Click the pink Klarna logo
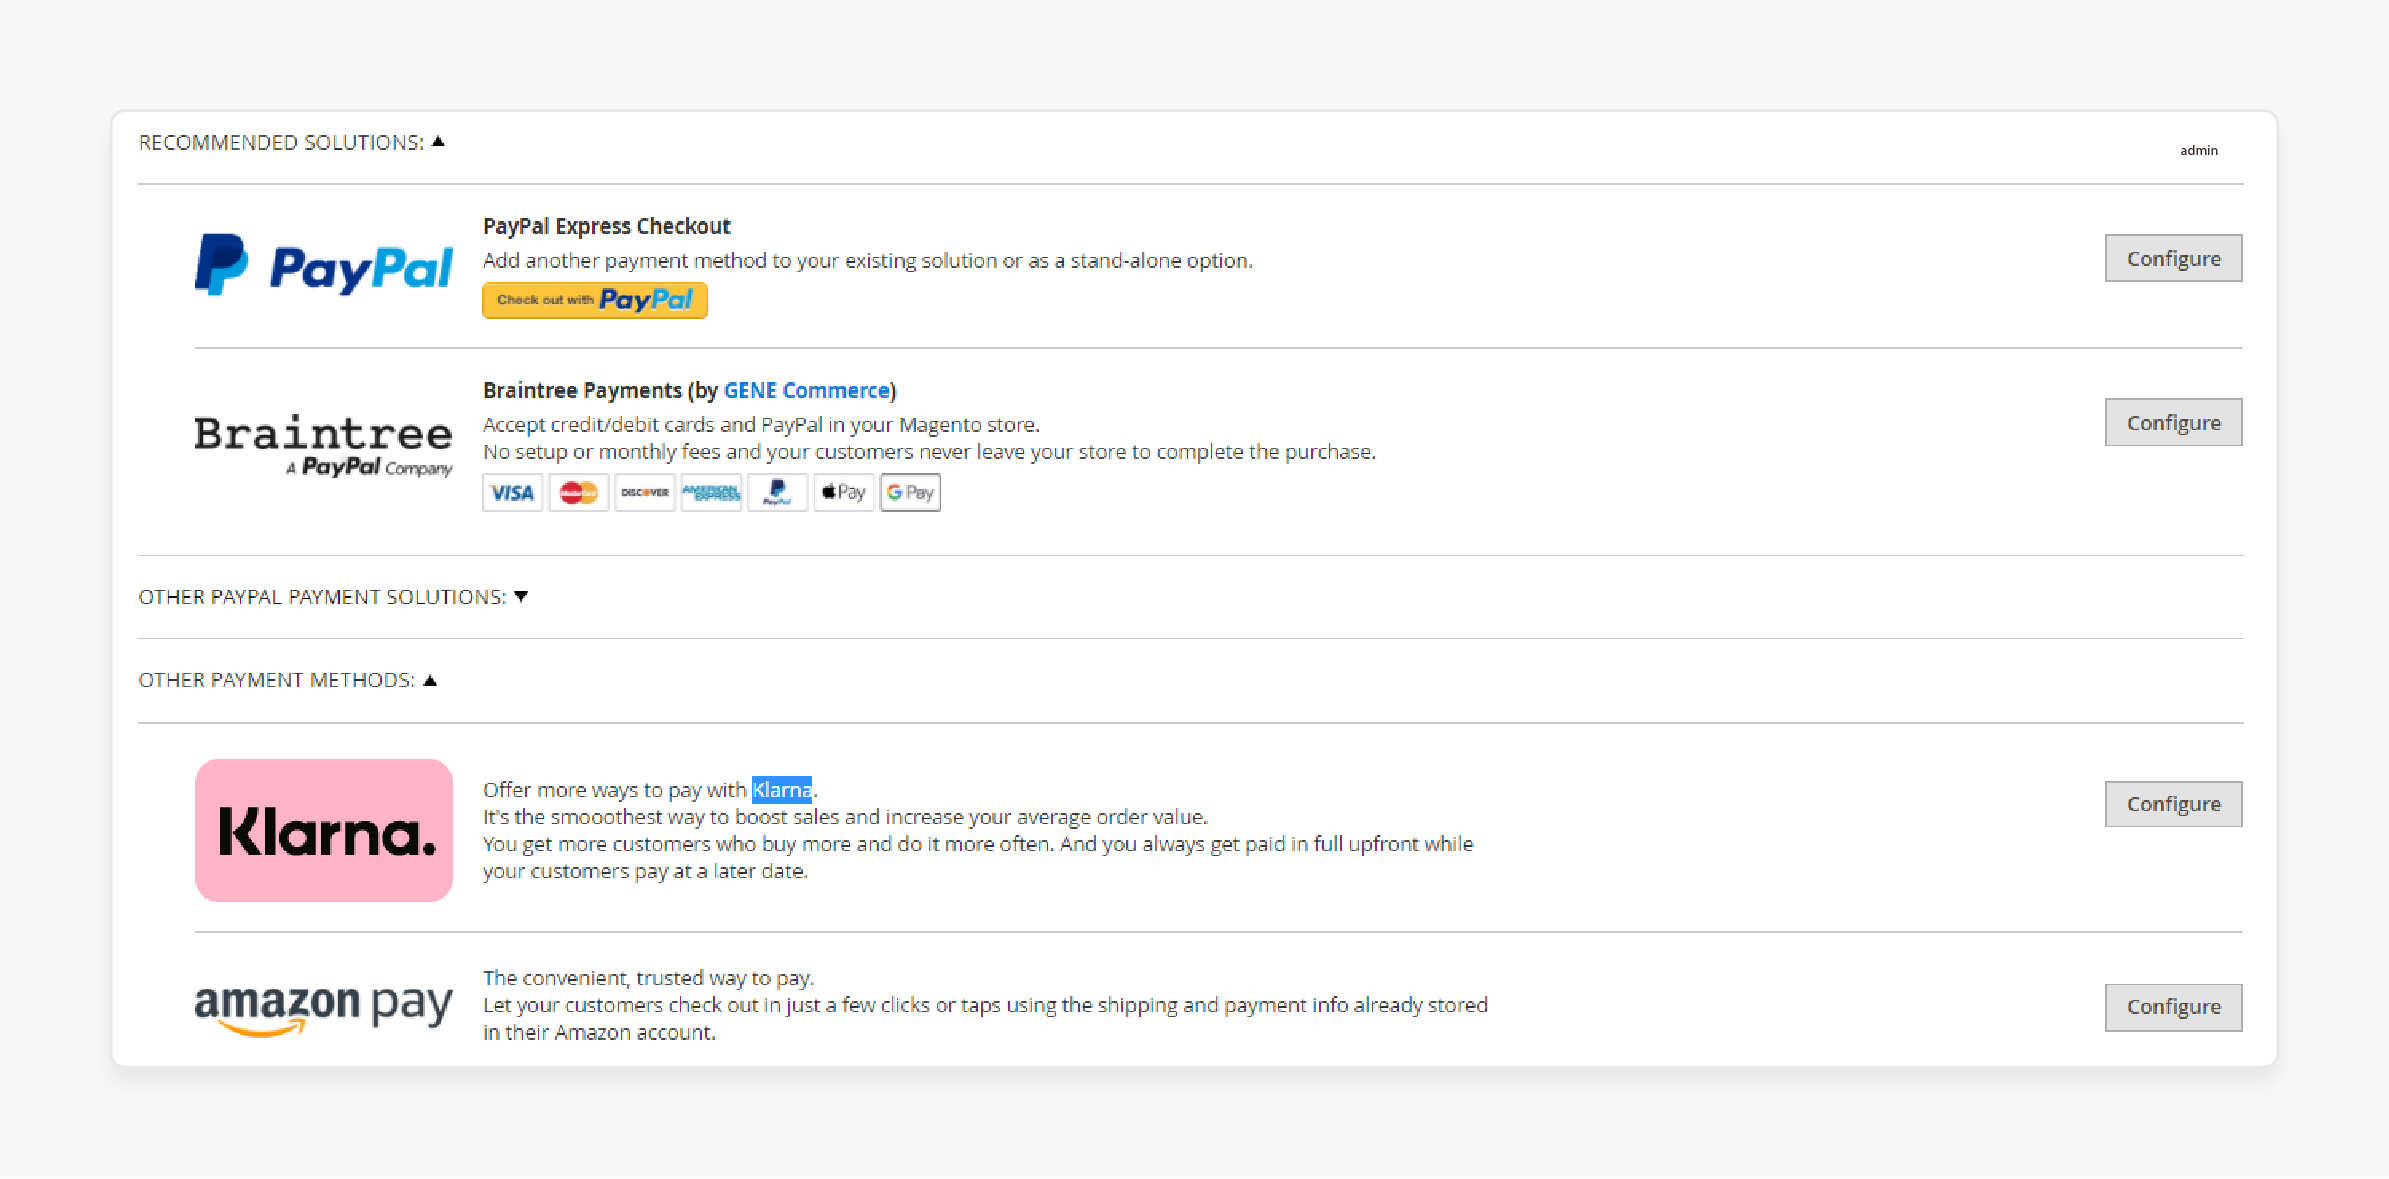 323,830
